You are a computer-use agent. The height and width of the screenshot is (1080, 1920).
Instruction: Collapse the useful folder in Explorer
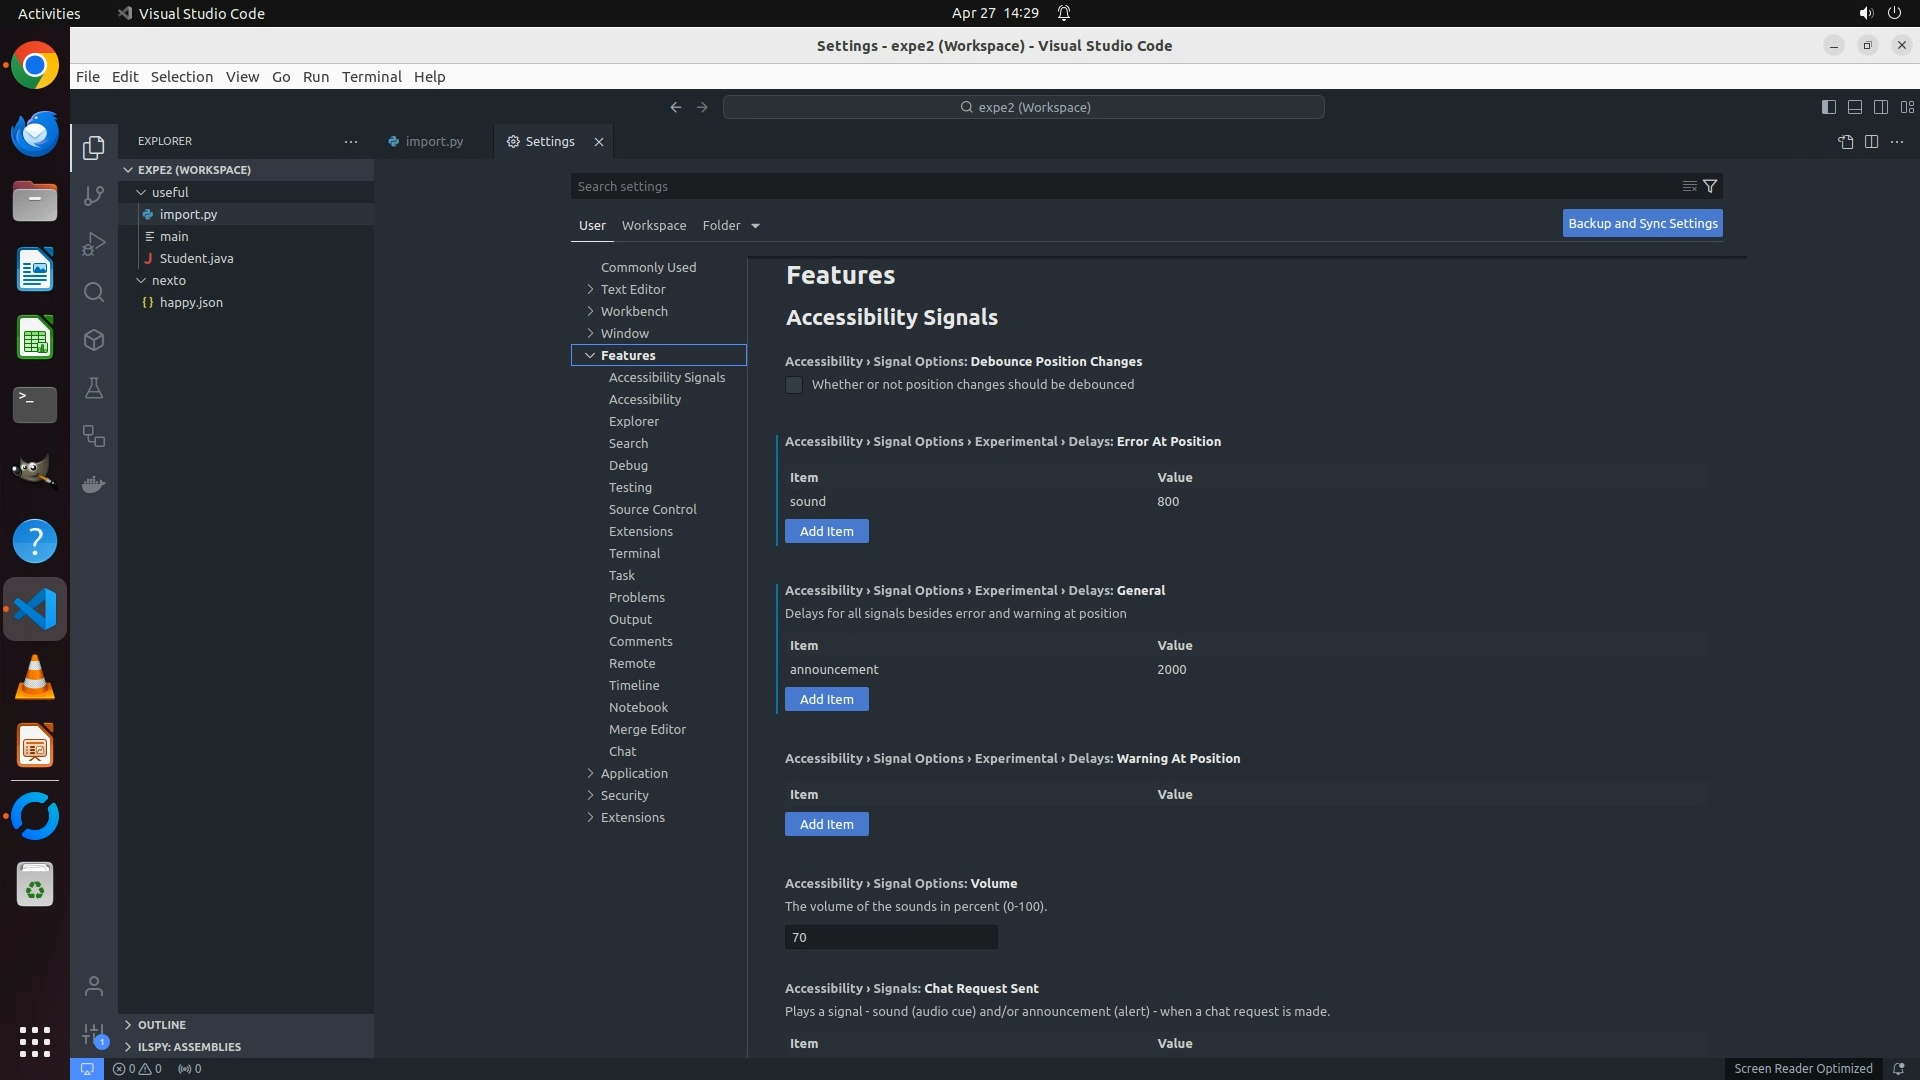pyautogui.click(x=170, y=192)
